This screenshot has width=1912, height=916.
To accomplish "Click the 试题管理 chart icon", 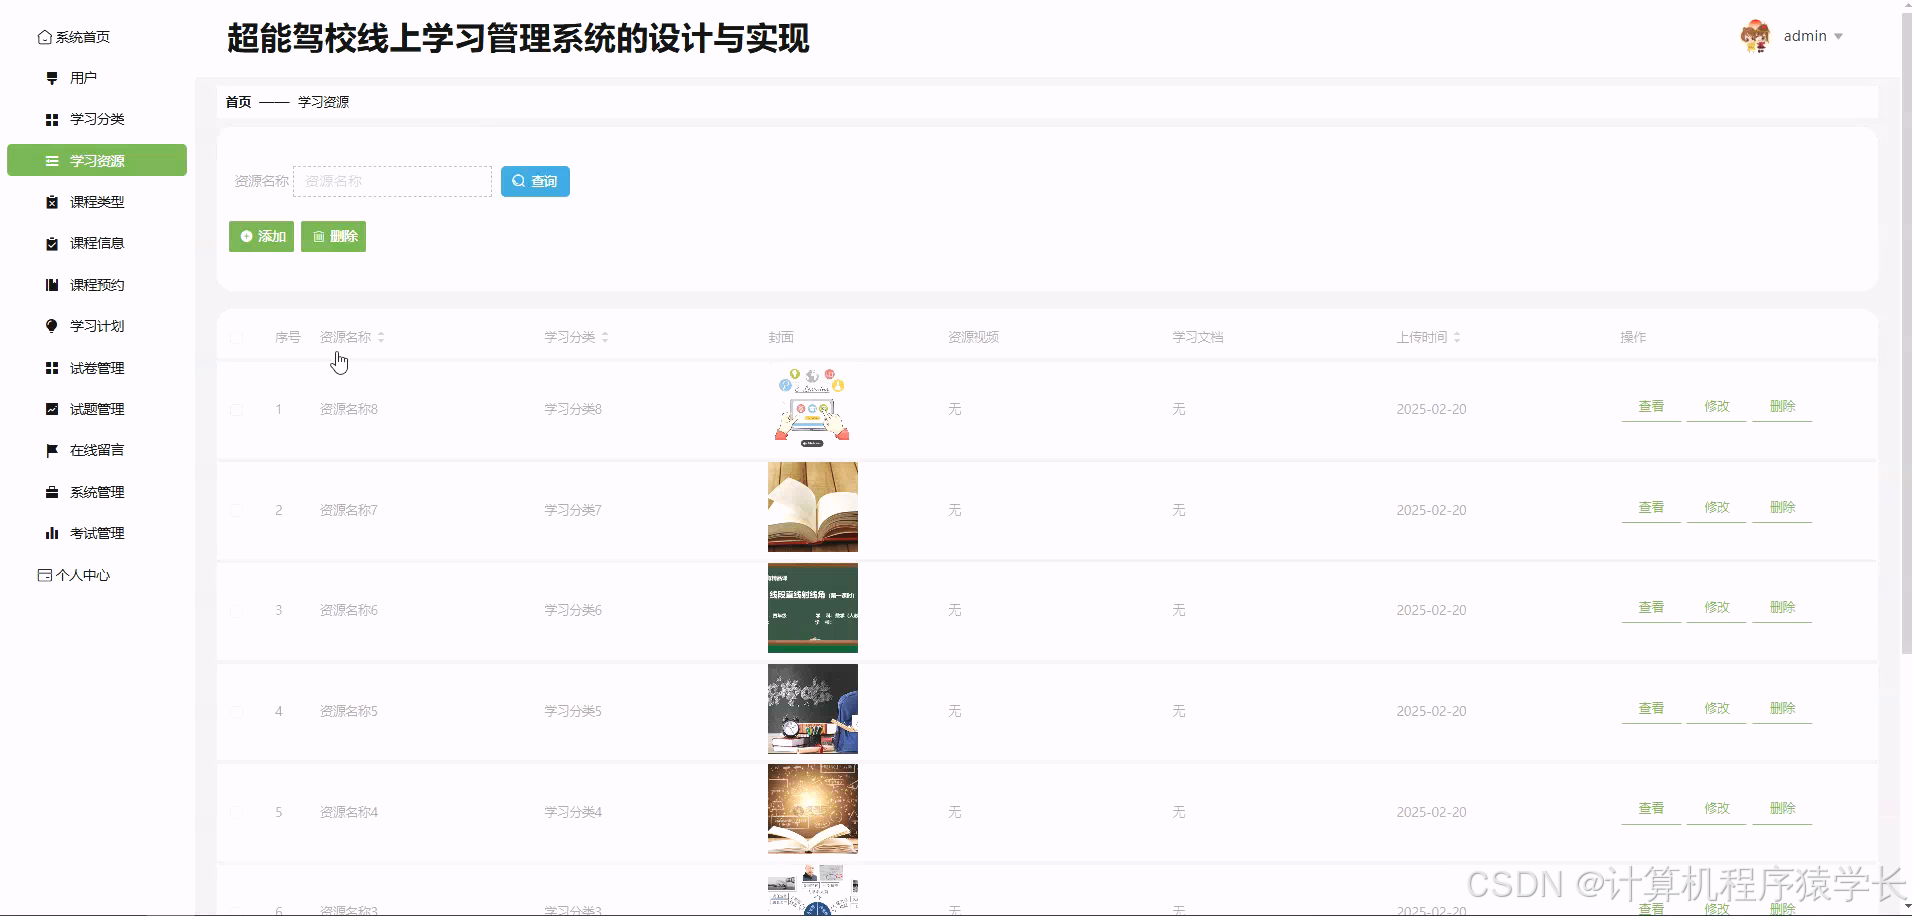I will click(x=52, y=409).
